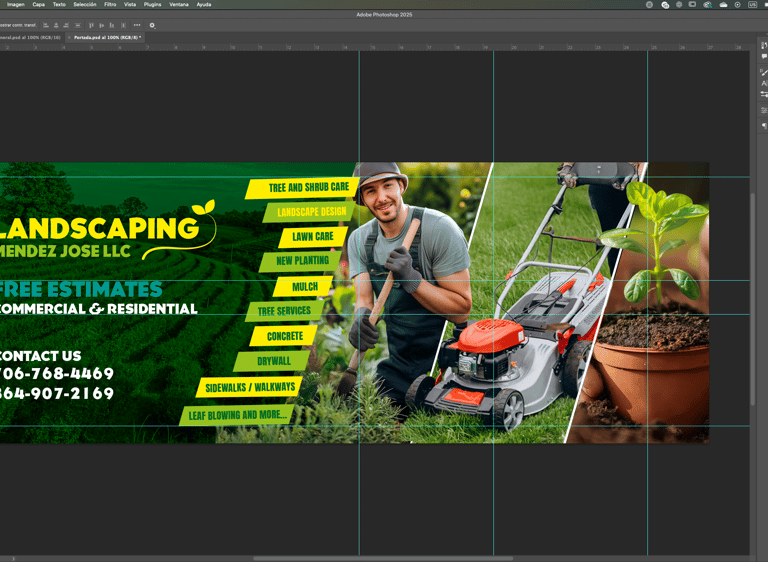Click the color palette picker icon in menu bar
Image resolution: width=768 pixels, height=562 pixels.
[707, 5]
